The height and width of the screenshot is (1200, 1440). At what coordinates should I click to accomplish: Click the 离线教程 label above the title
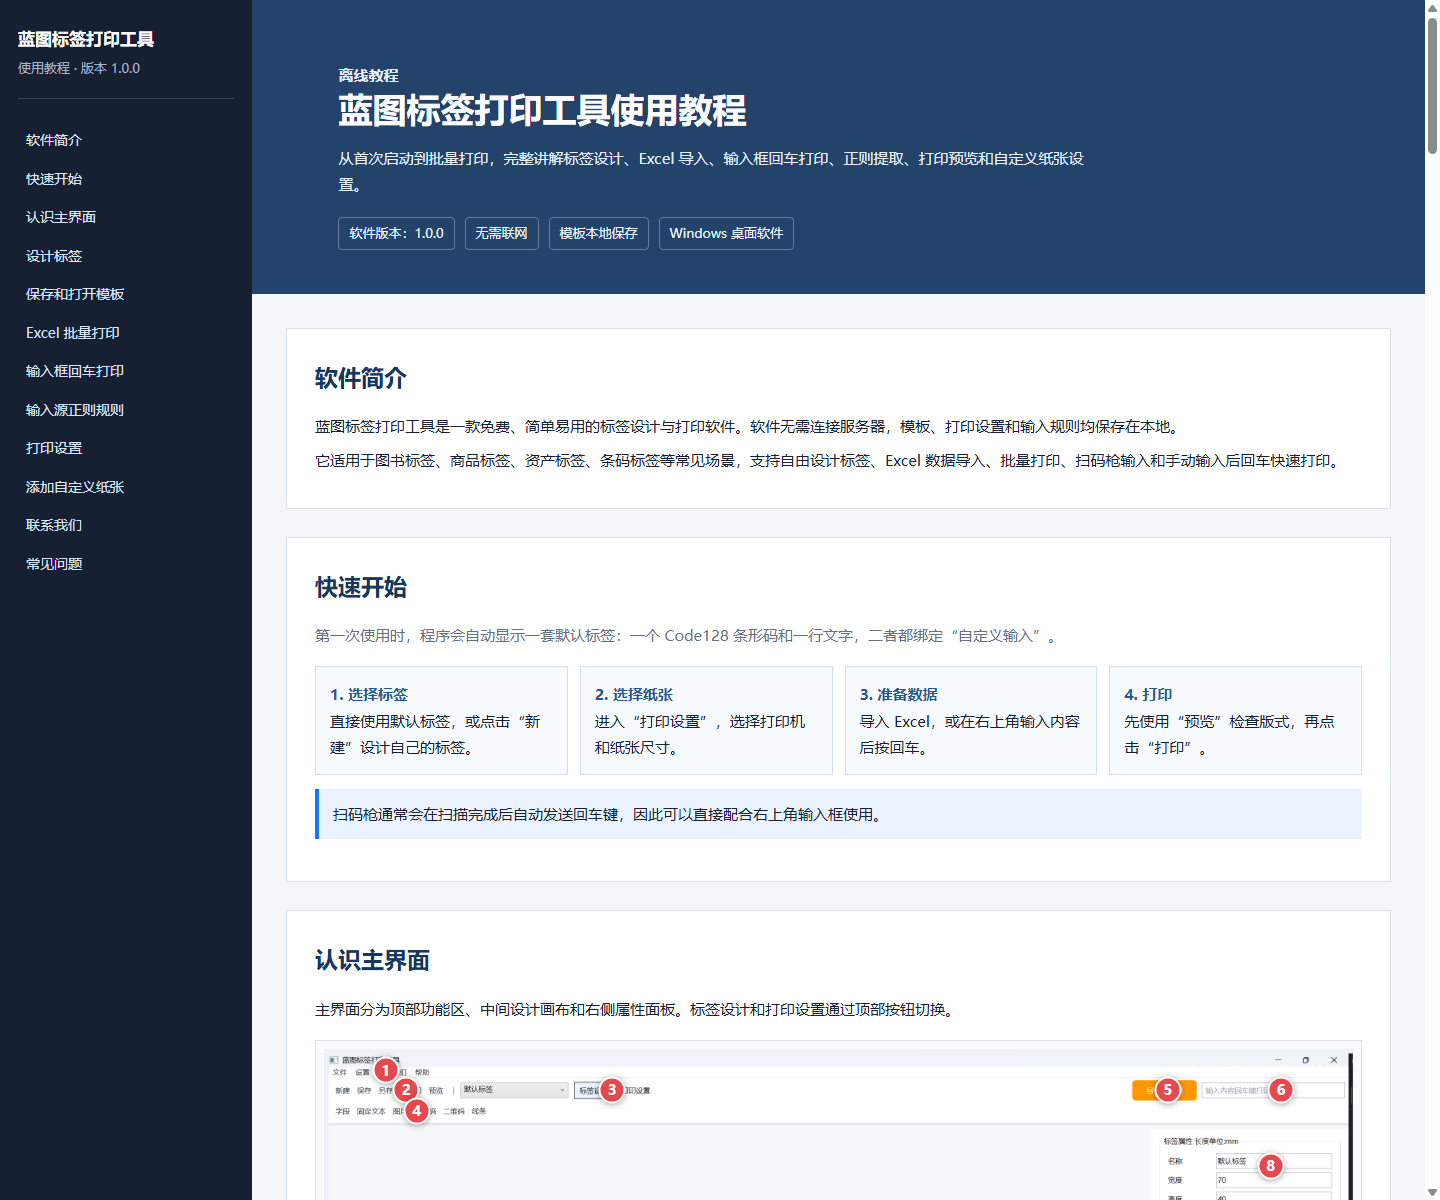pyautogui.click(x=368, y=76)
